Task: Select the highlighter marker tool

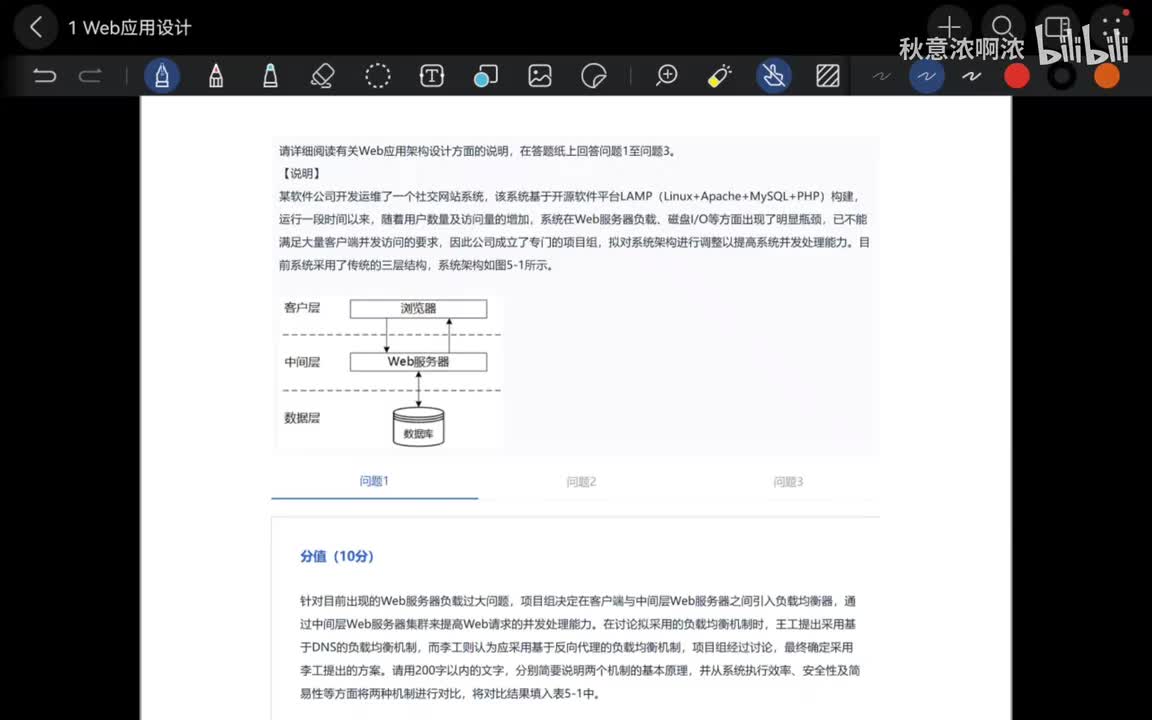Action: pyautogui.click(x=270, y=76)
